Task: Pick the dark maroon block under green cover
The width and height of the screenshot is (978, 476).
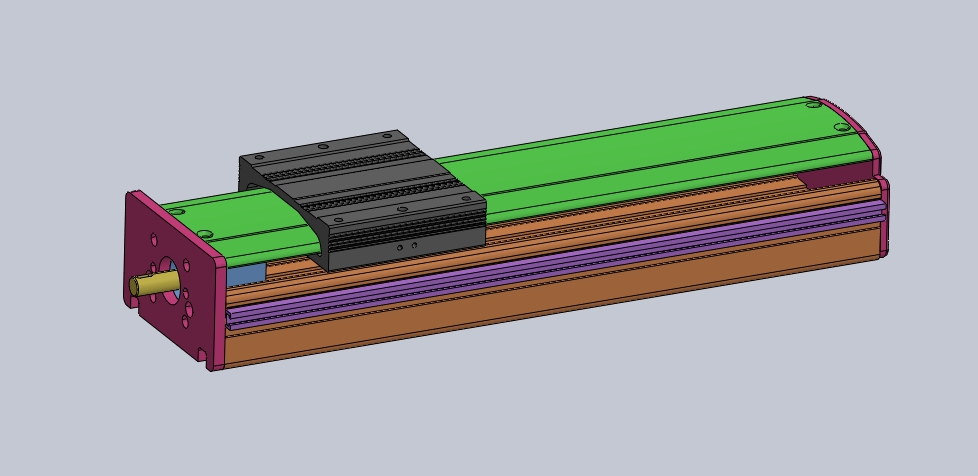Action: tap(836, 176)
